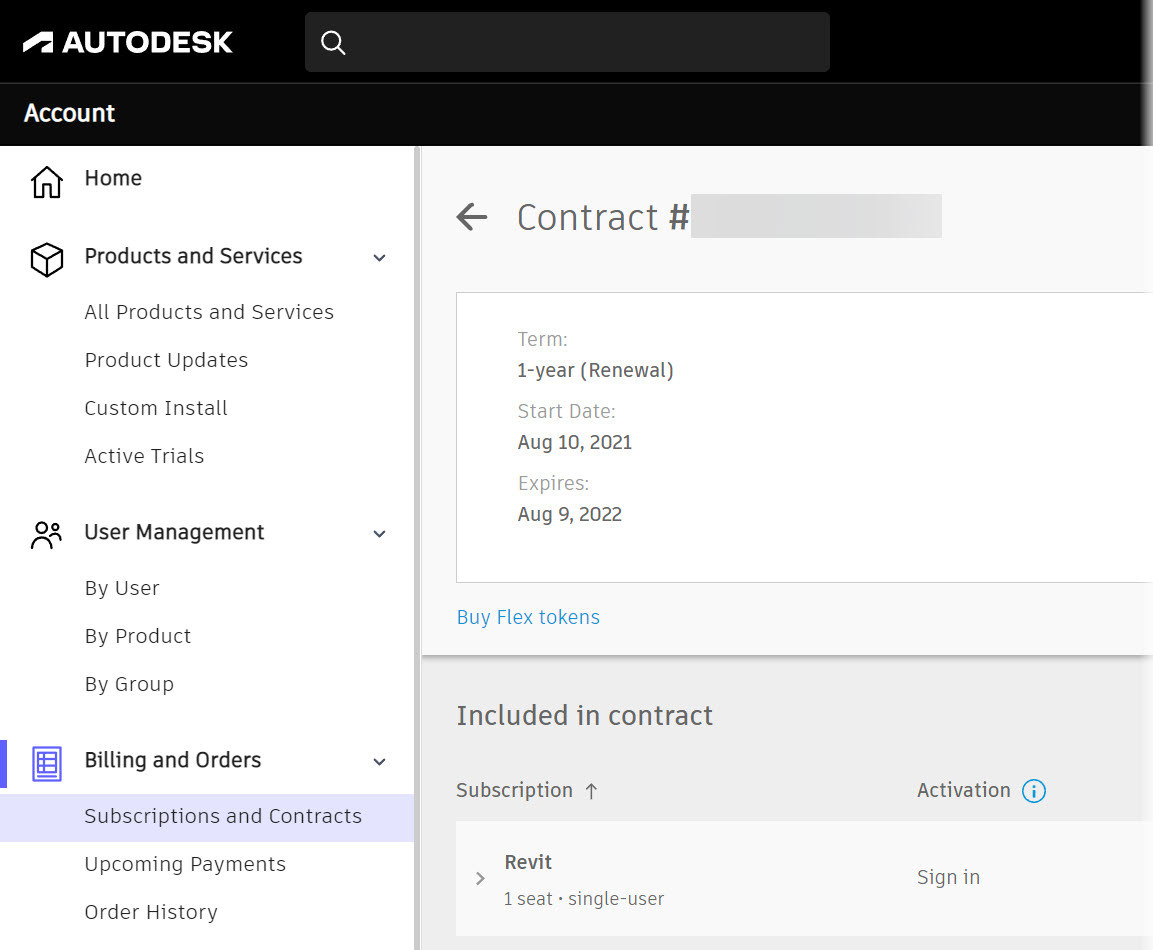Viewport: 1153px width, 950px height.
Task: Switch to Upcoming Payments
Action: point(185,864)
